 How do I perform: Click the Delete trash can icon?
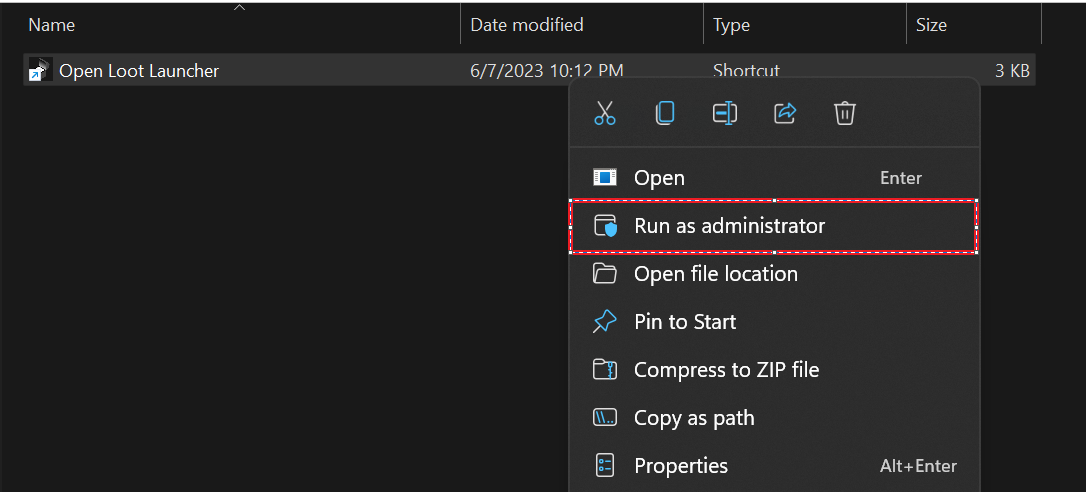(x=845, y=113)
